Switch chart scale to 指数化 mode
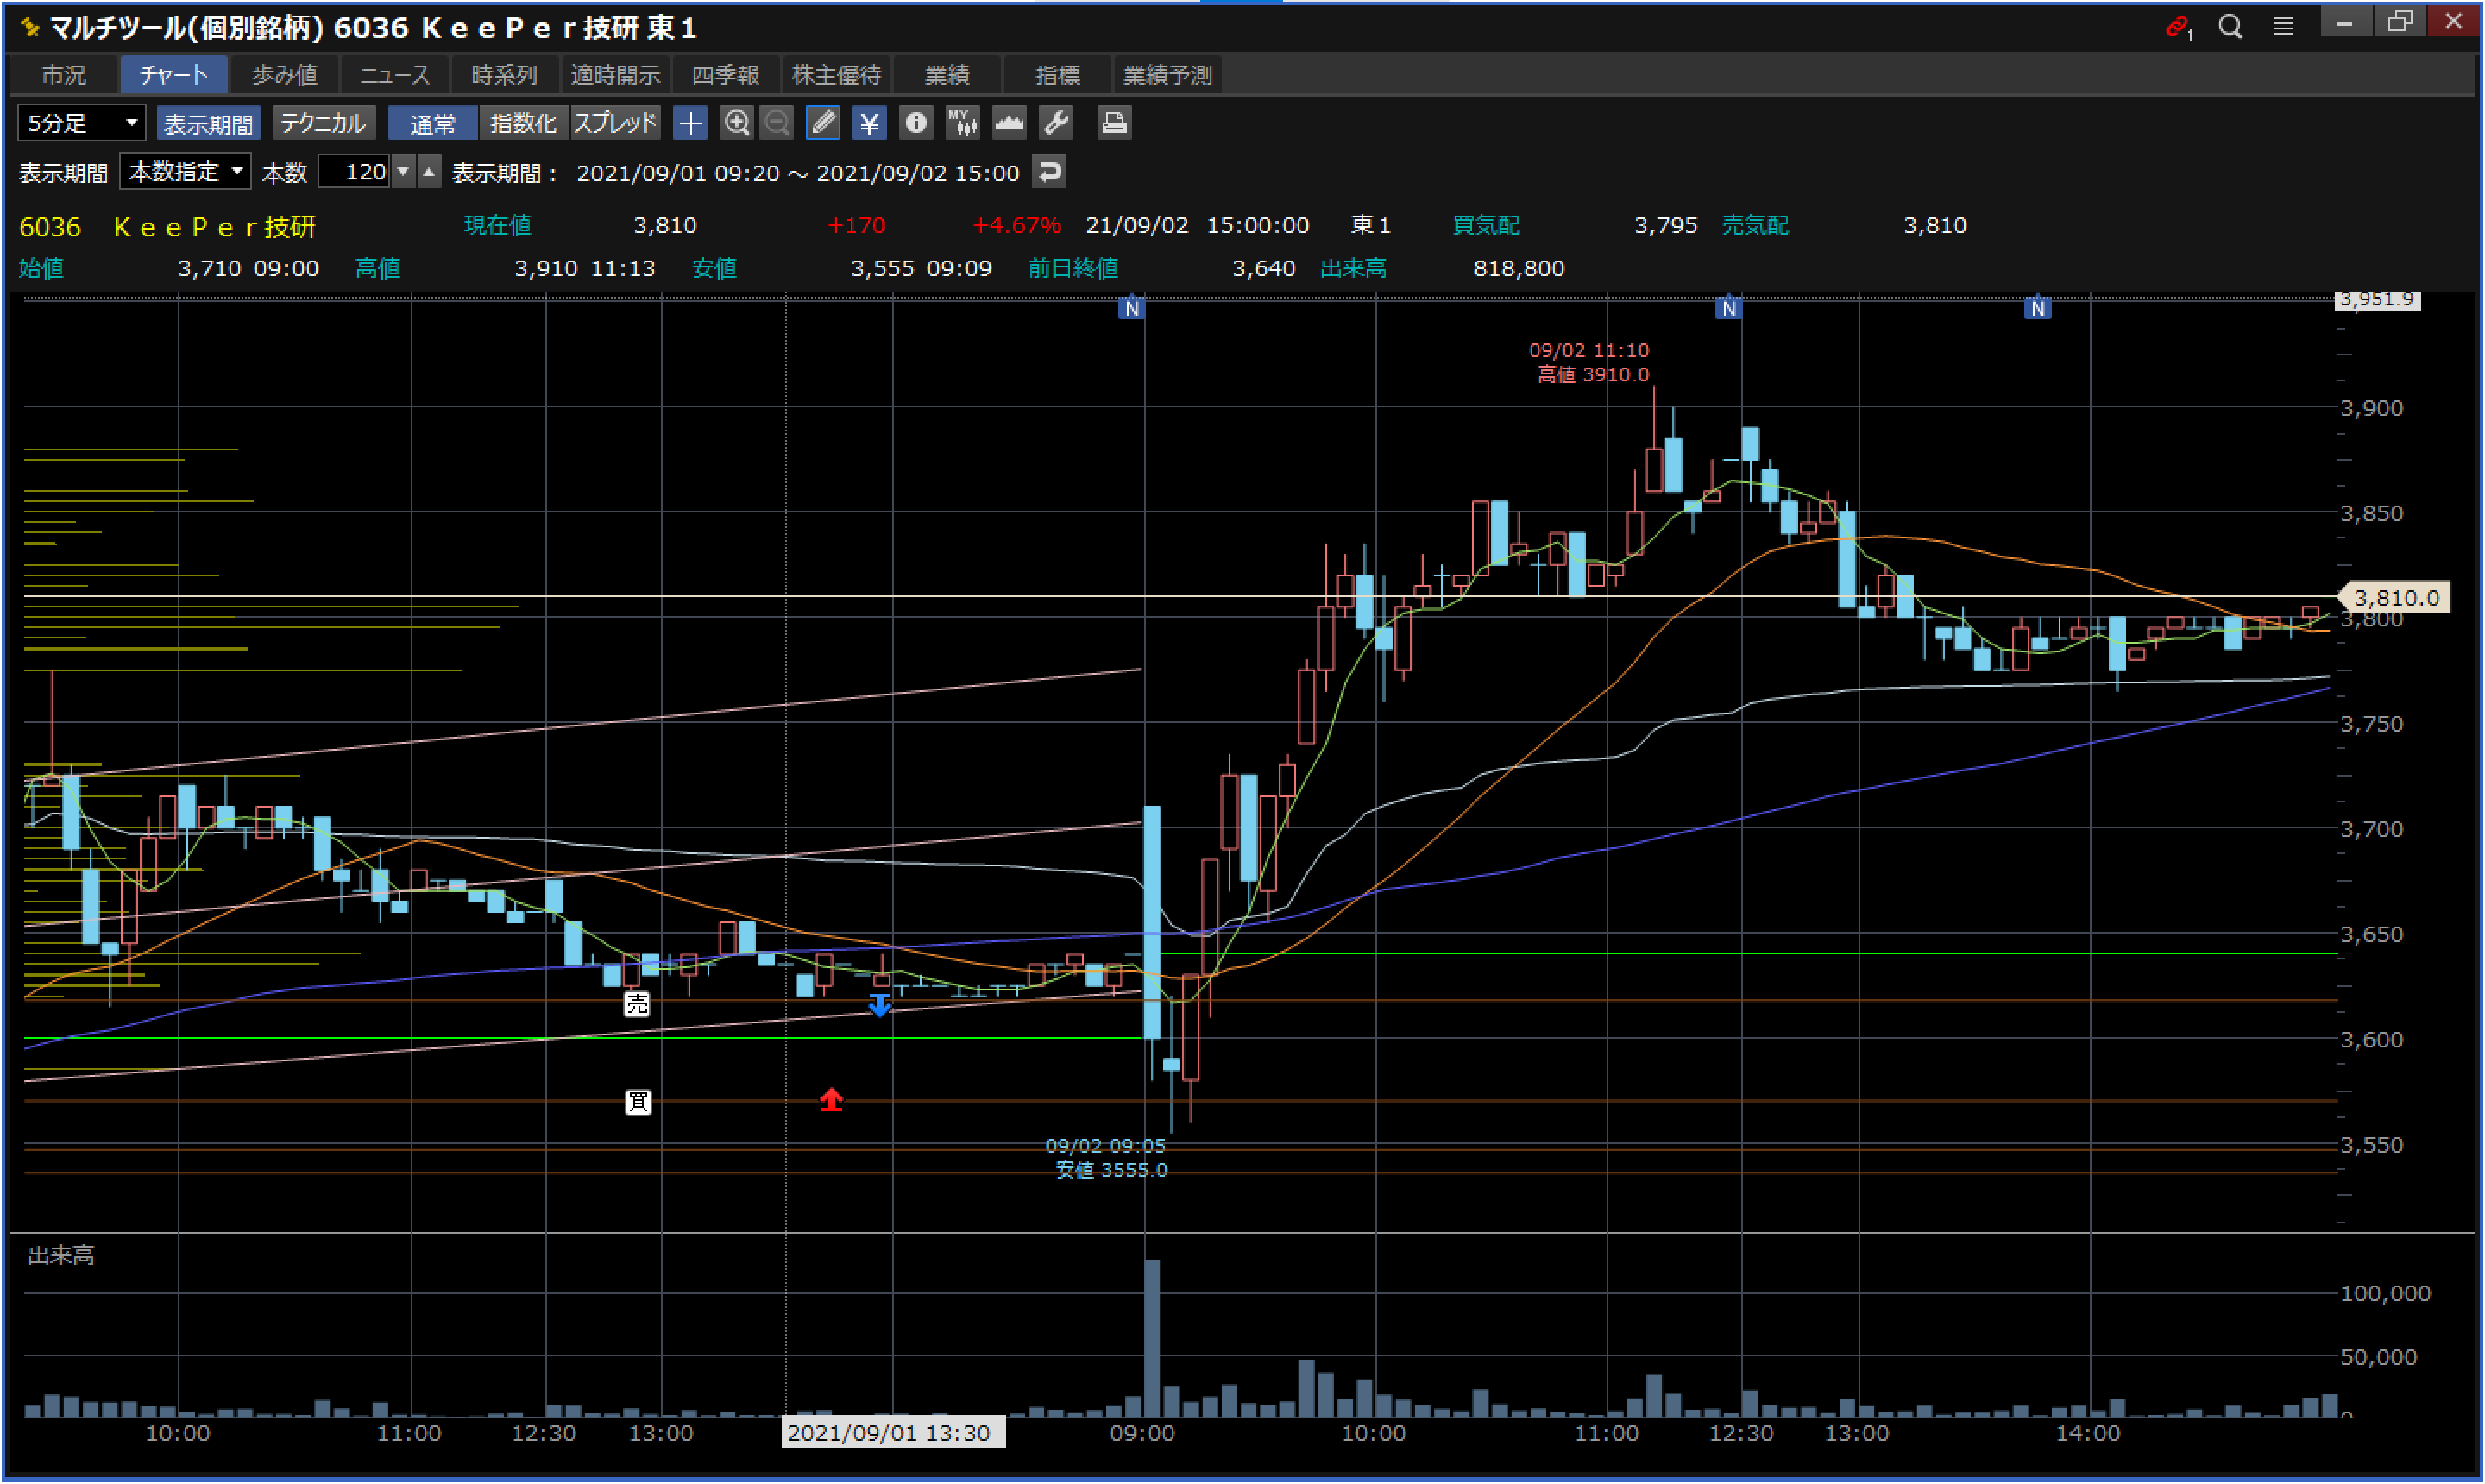Image resolution: width=2485 pixels, height=1484 pixels. [x=523, y=123]
